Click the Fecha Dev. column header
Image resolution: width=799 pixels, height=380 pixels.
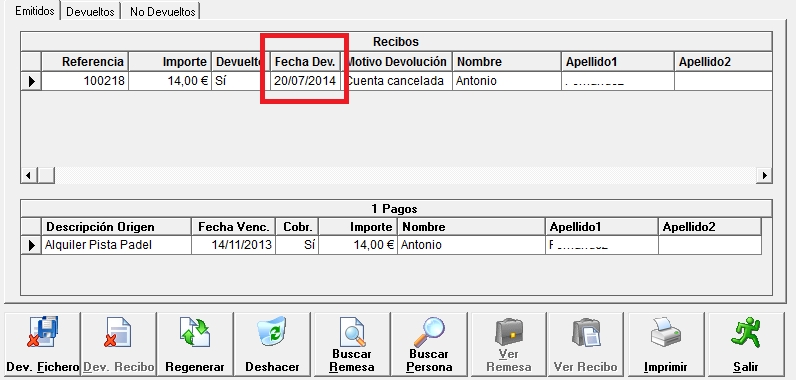click(305, 62)
